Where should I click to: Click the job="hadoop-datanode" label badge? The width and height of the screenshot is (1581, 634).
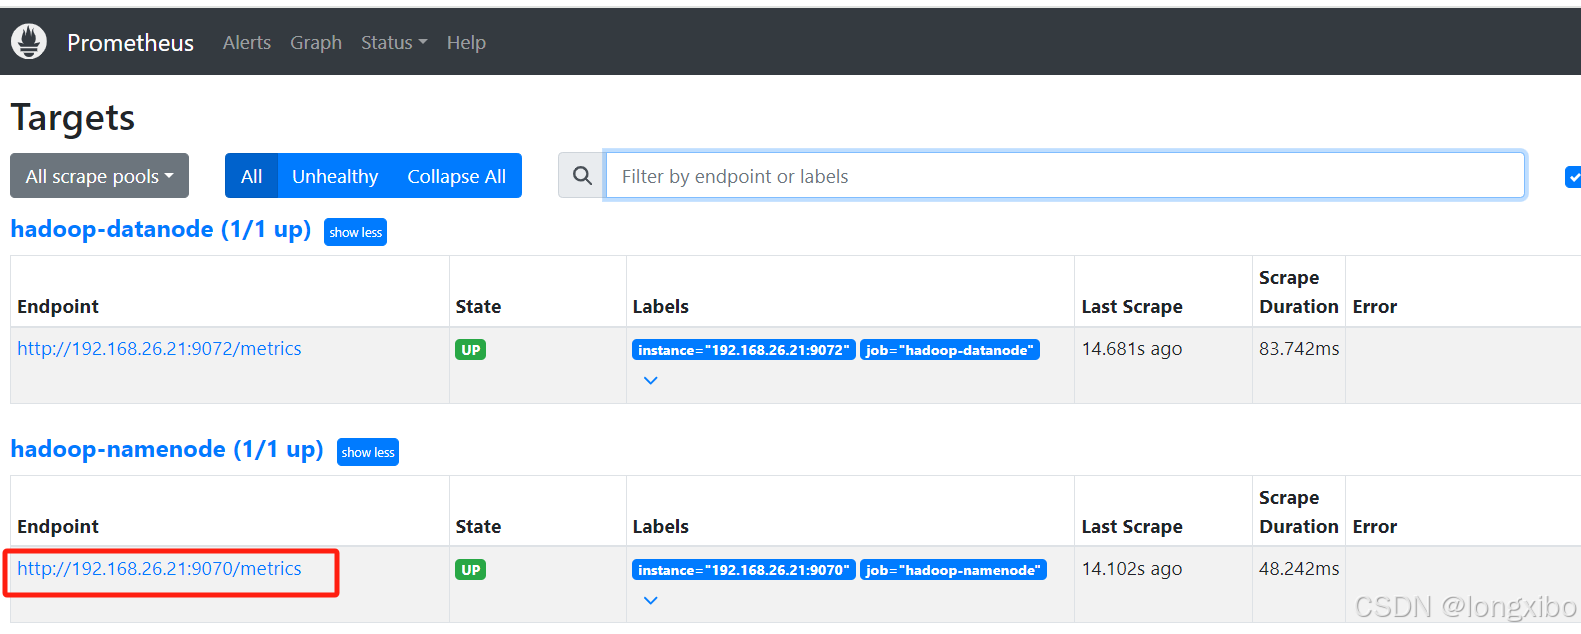click(950, 350)
